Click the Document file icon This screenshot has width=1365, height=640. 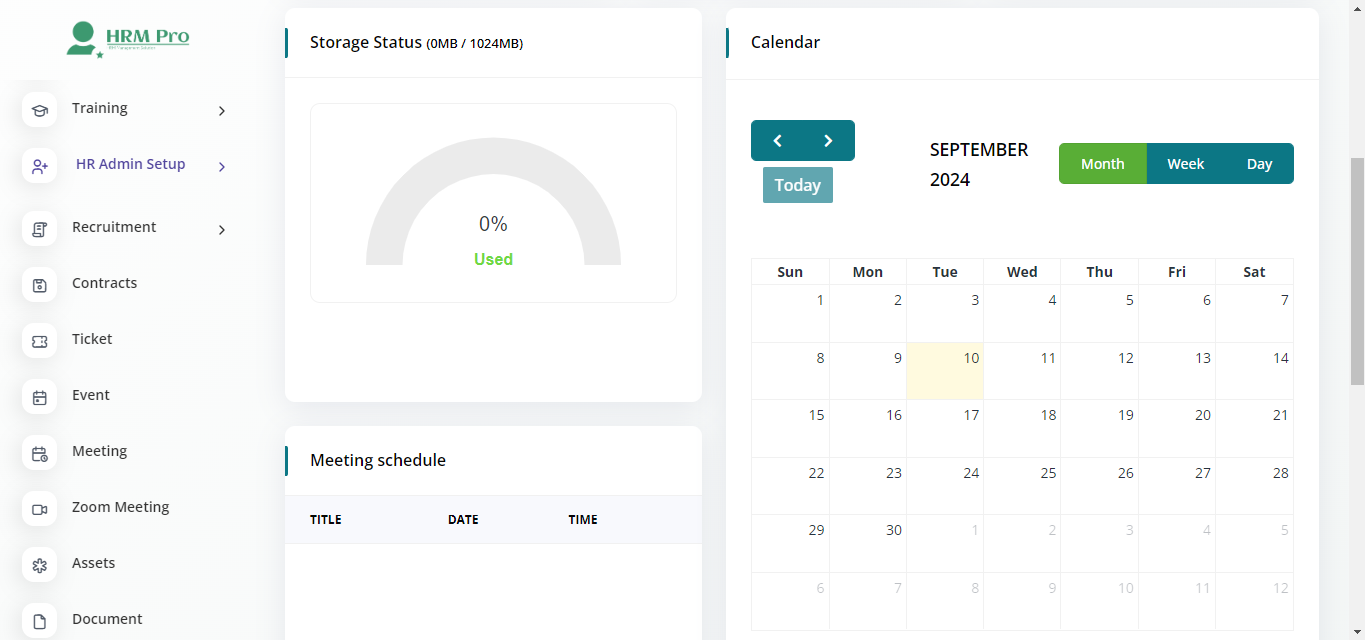(x=40, y=621)
